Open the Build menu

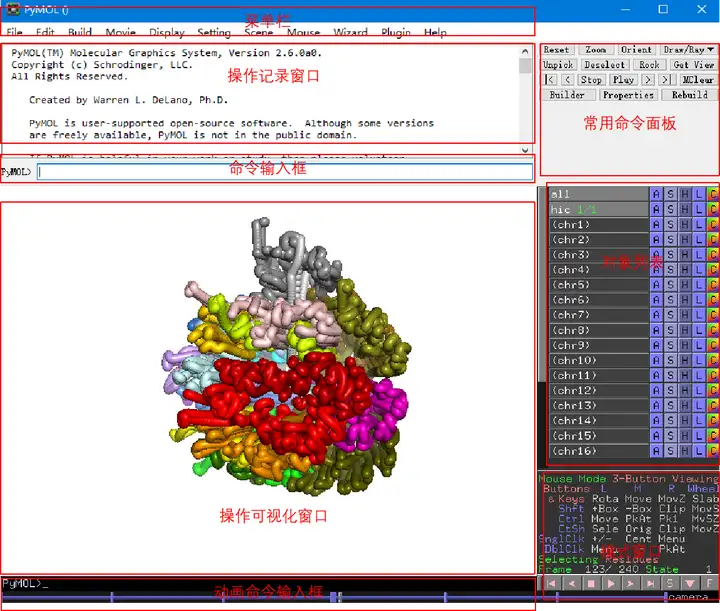(80, 32)
